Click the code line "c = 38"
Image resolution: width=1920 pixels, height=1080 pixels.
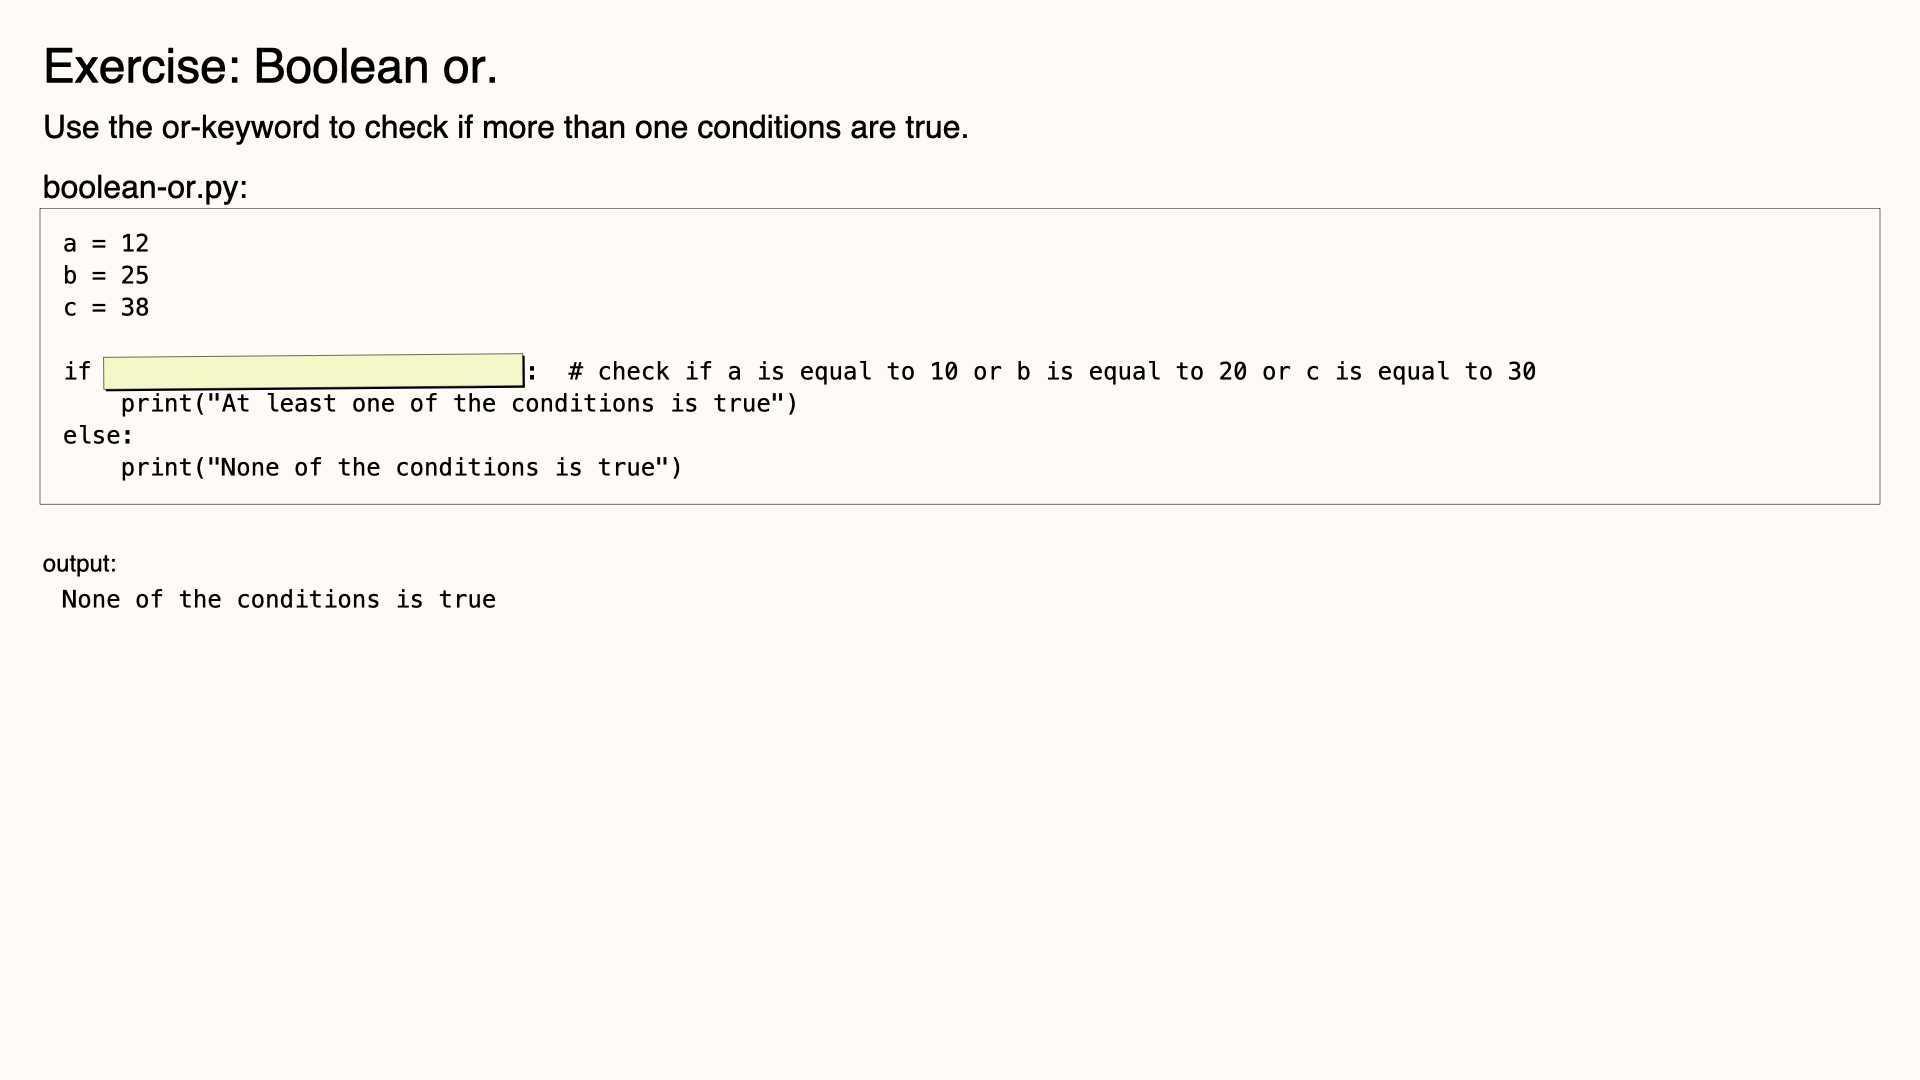click(106, 307)
